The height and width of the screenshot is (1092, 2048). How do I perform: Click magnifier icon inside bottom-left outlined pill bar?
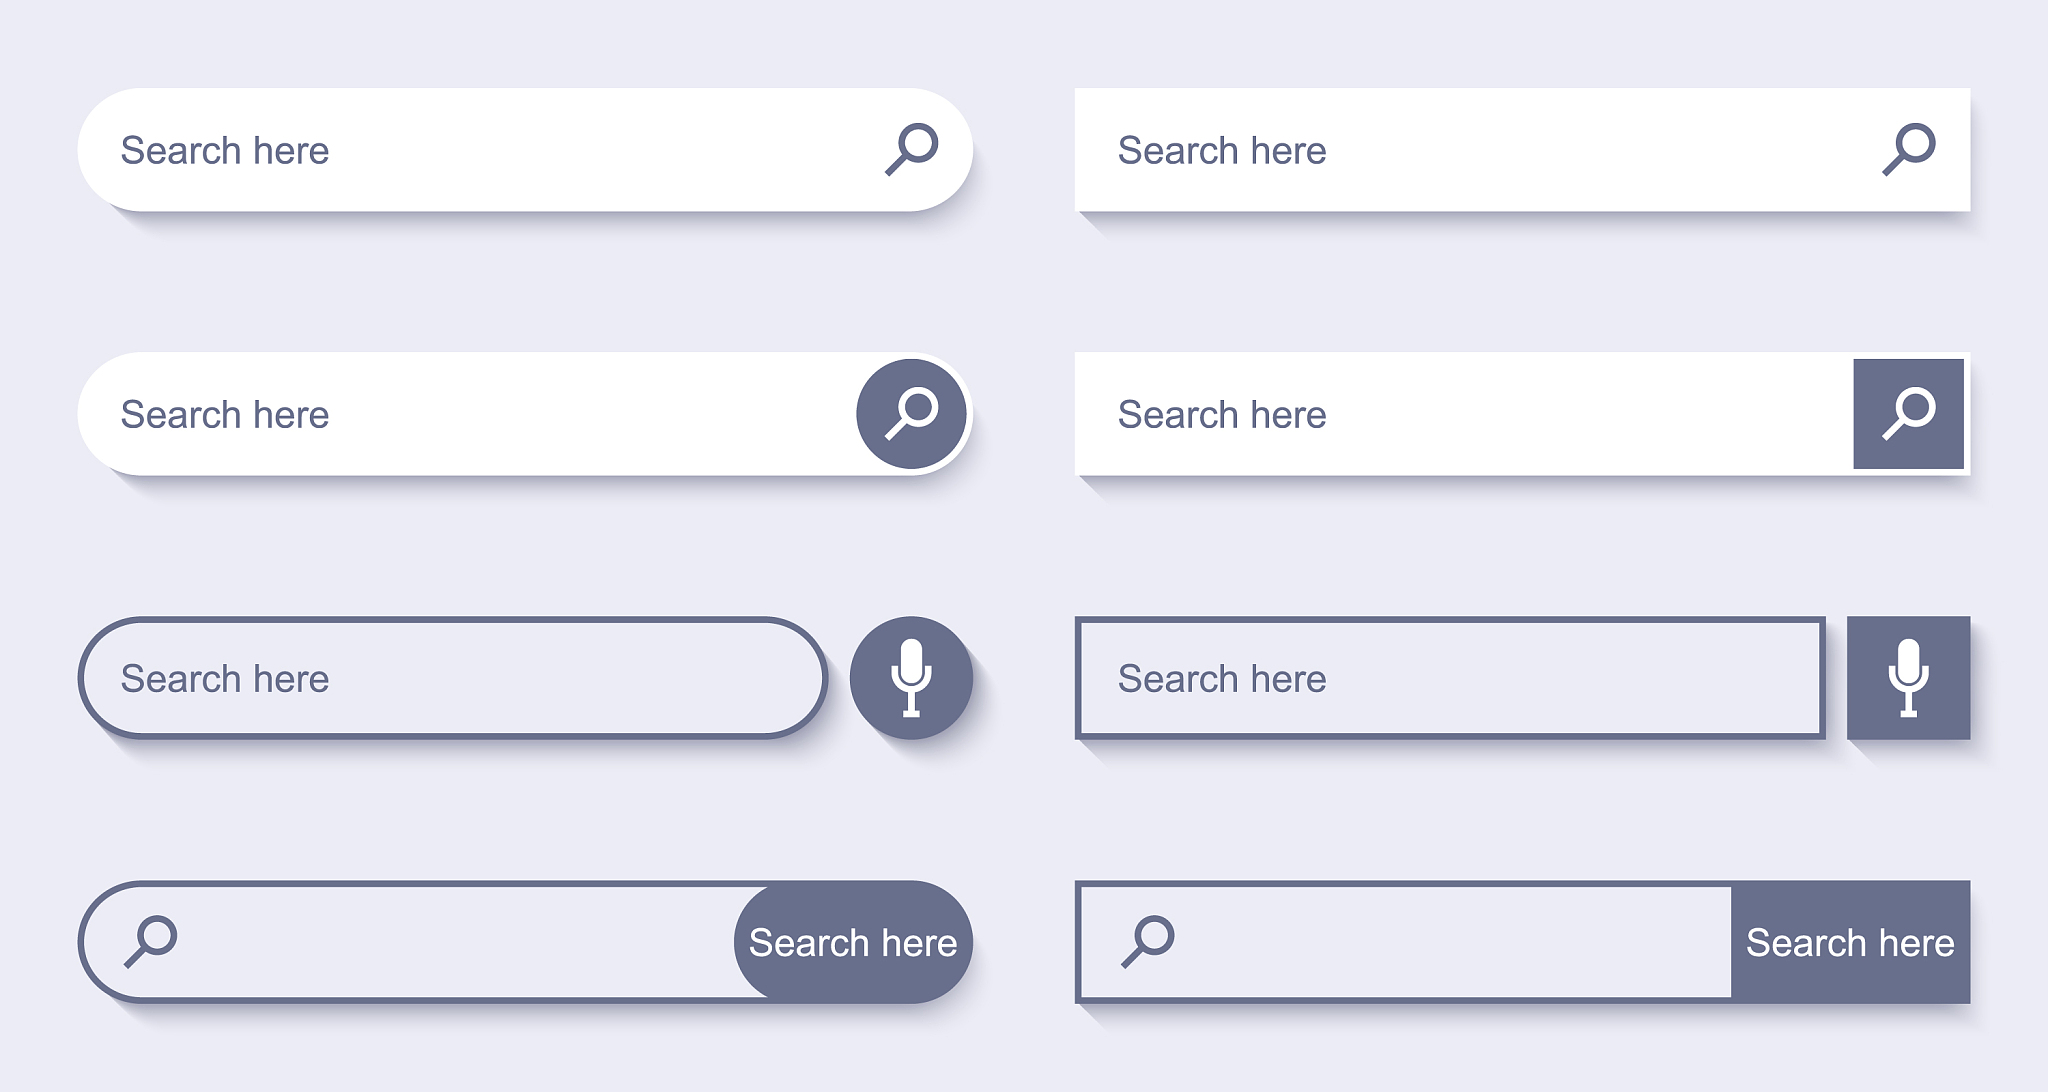click(x=151, y=941)
